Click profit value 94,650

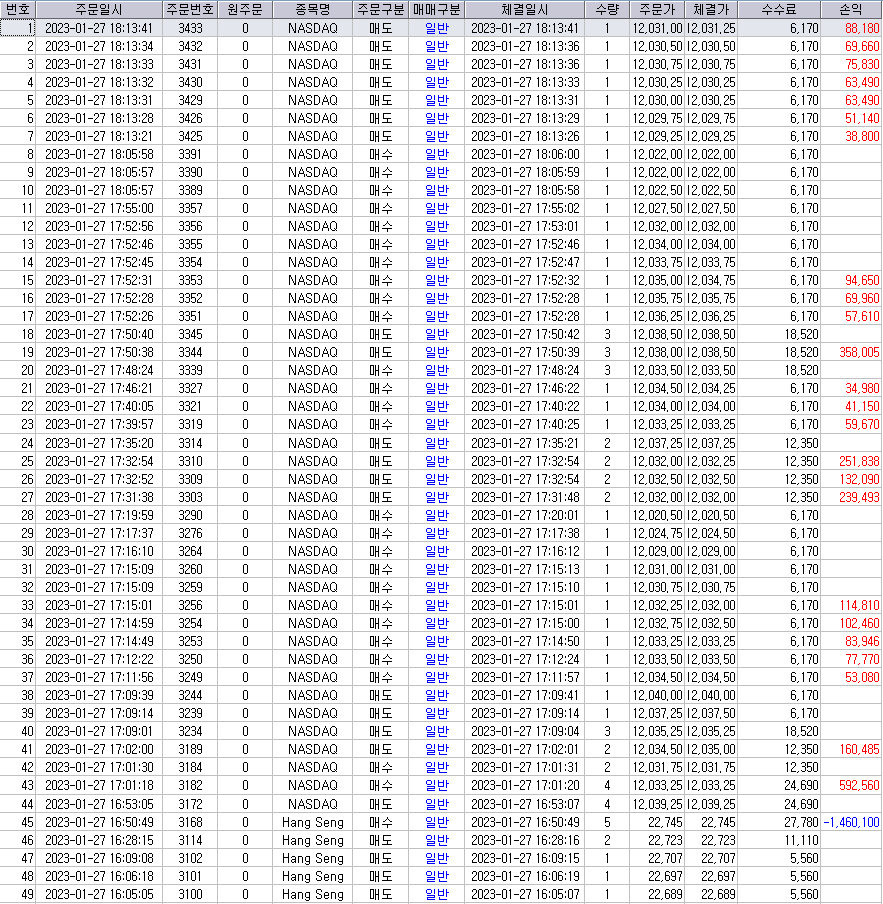click(x=862, y=280)
